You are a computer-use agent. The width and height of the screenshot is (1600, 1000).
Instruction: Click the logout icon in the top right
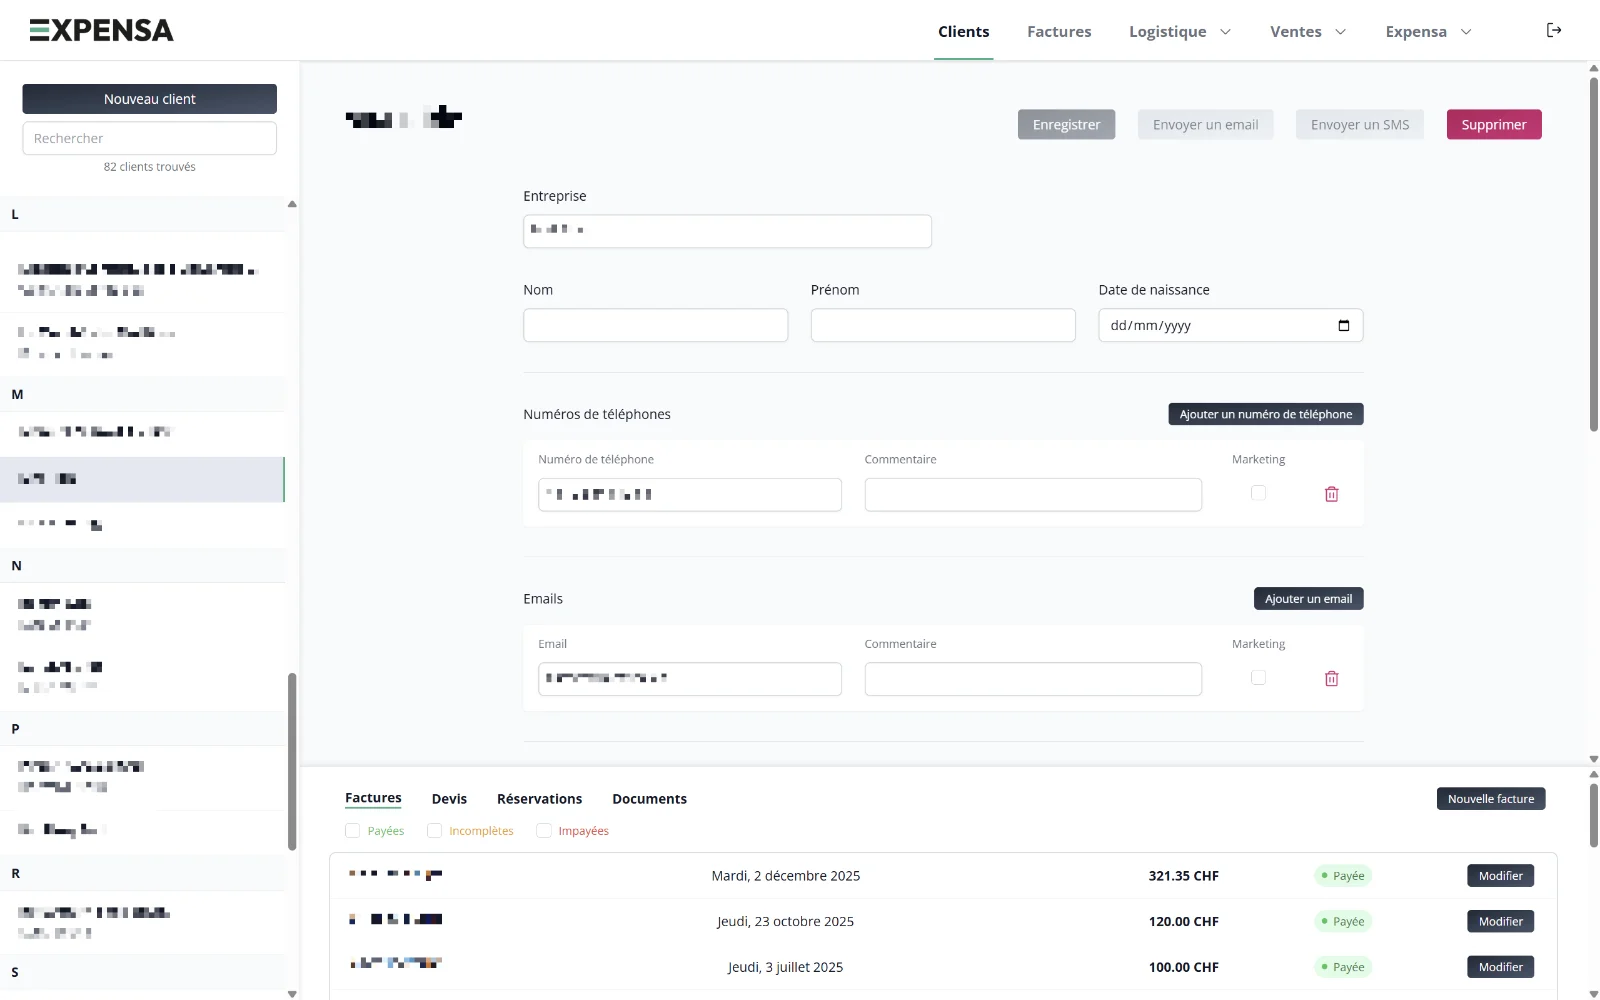click(x=1553, y=30)
